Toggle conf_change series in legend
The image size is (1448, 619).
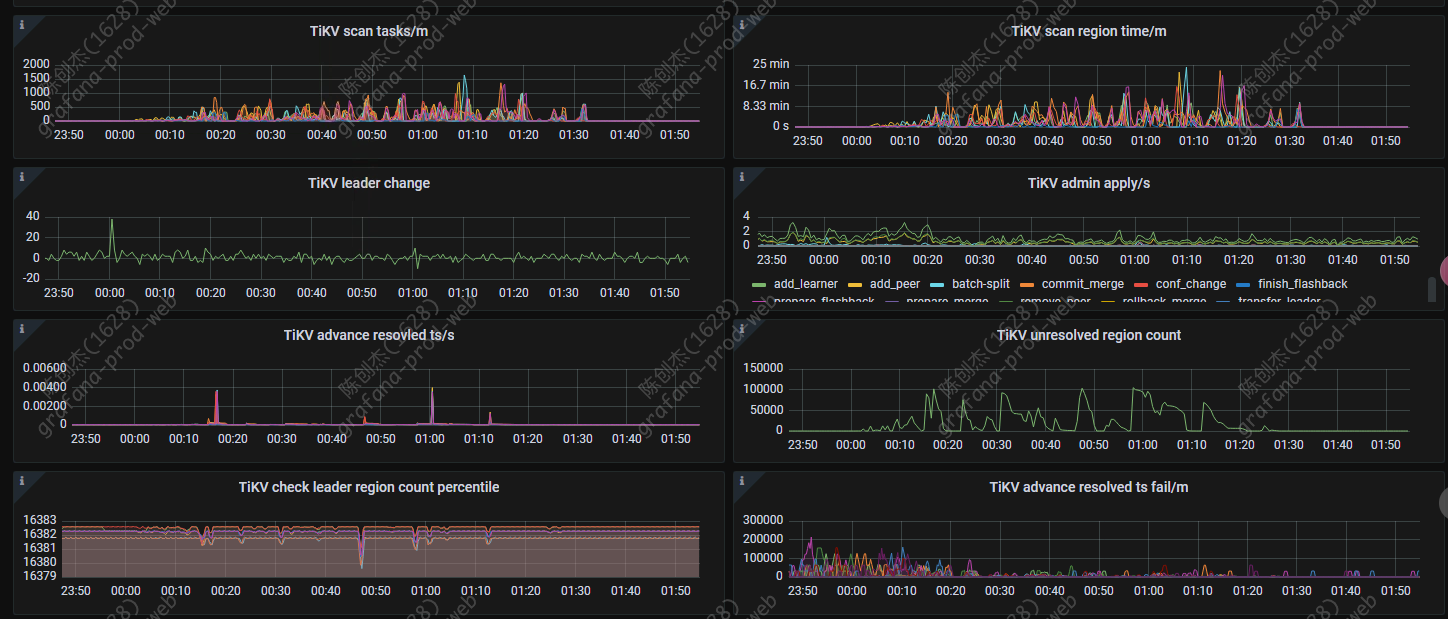pyautogui.click(x=1190, y=284)
